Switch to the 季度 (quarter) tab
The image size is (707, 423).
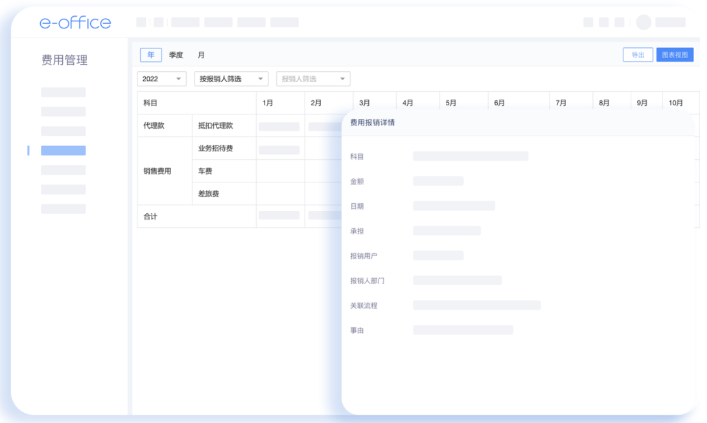point(176,55)
